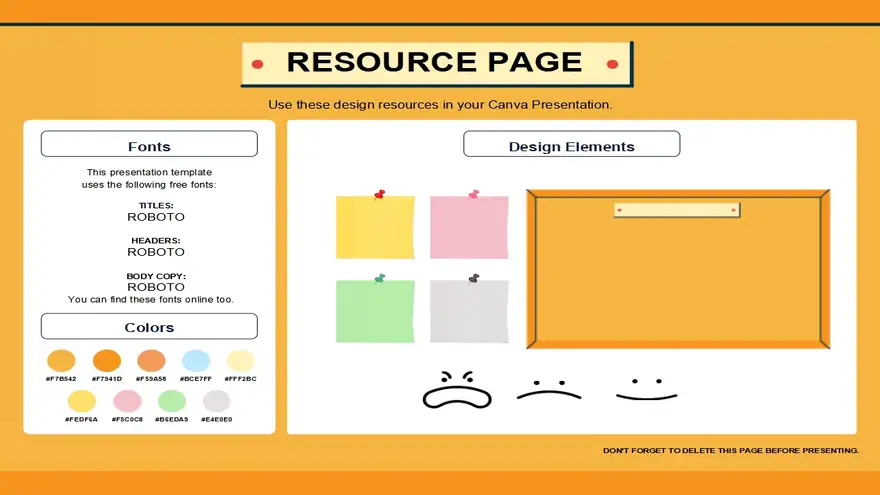The image size is (880, 495).
Task: Select the pink sticky note
Action: pyautogui.click(x=469, y=227)
